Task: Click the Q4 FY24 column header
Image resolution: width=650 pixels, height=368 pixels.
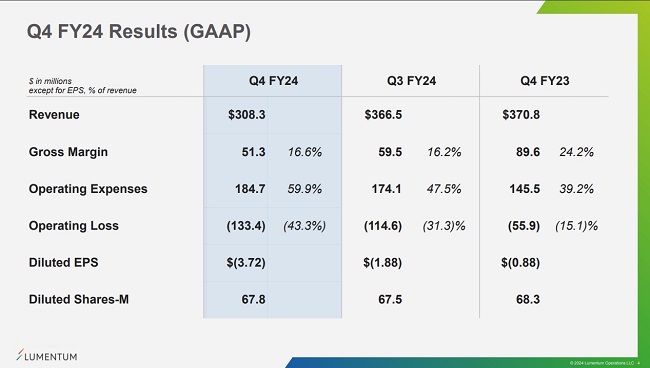Action: (x=273, y=80)
